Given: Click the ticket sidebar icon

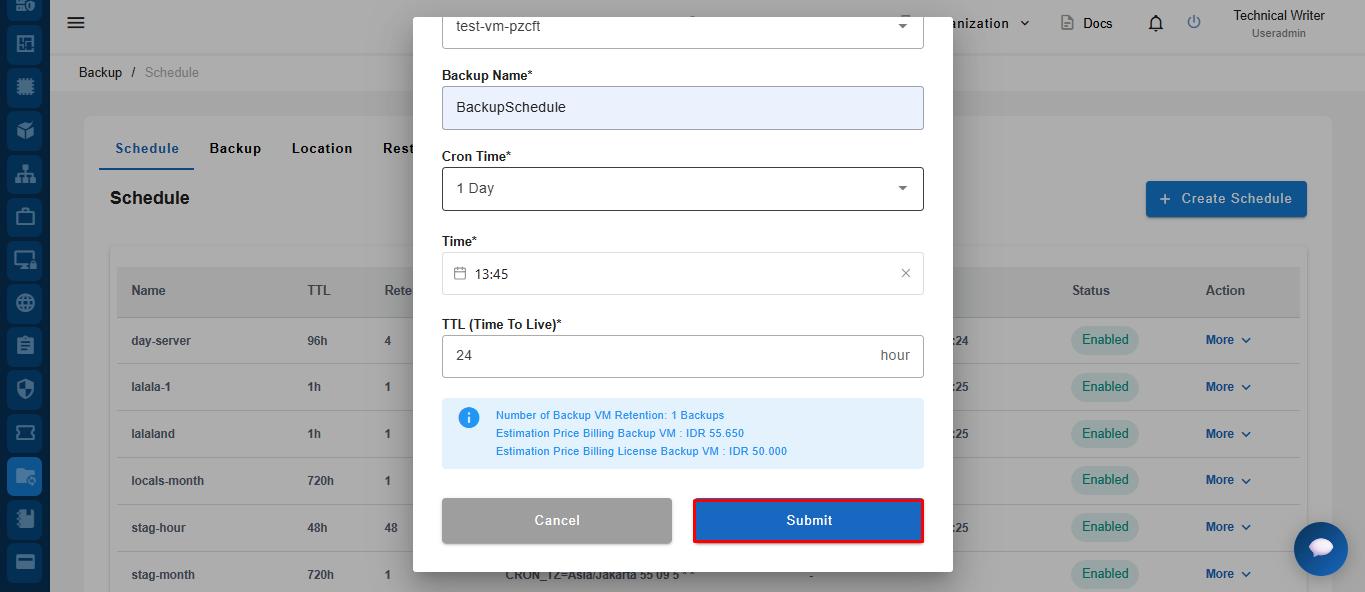Looking at the screenshot, I should click(25, 432).
